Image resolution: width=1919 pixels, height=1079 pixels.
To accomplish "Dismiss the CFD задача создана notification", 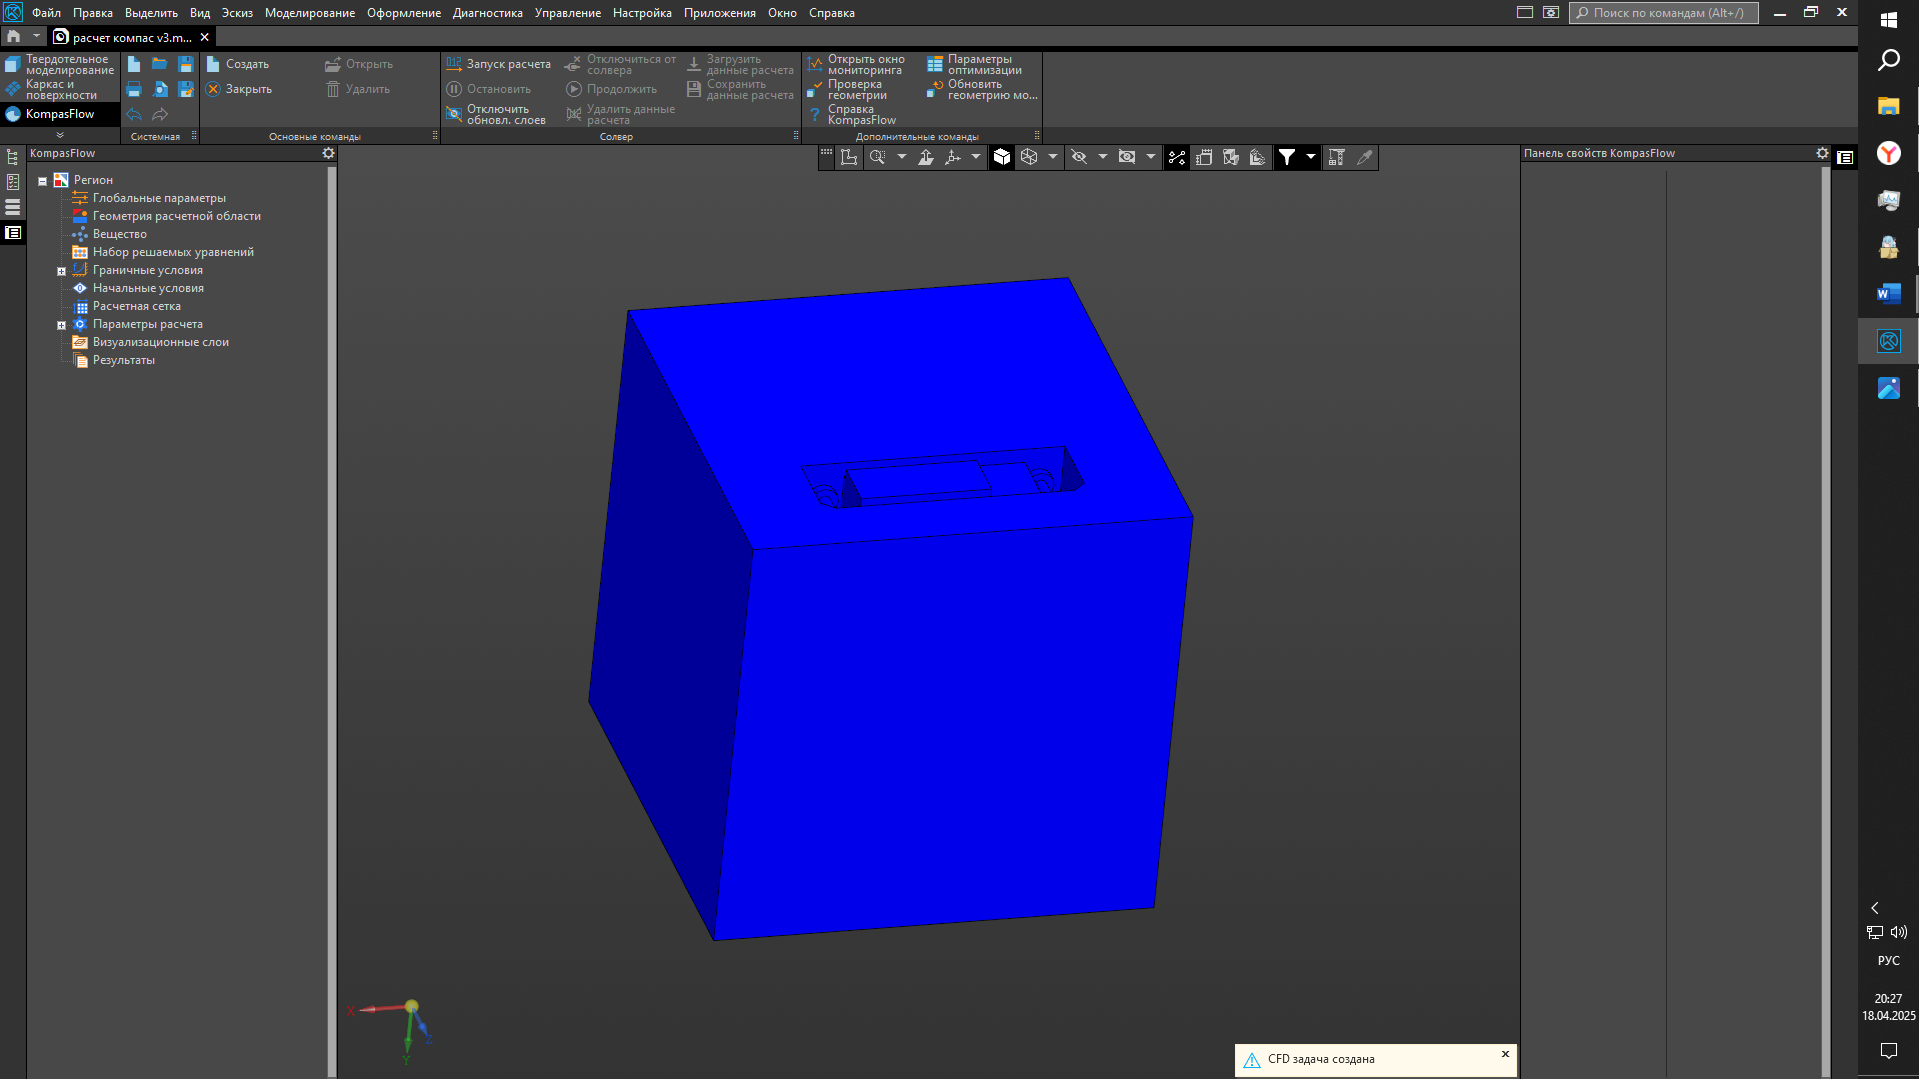I will 1505,1054.
